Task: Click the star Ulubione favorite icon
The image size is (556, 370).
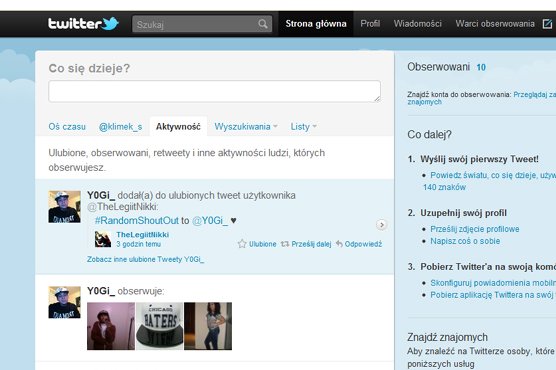Action: (x=242, y=244)
